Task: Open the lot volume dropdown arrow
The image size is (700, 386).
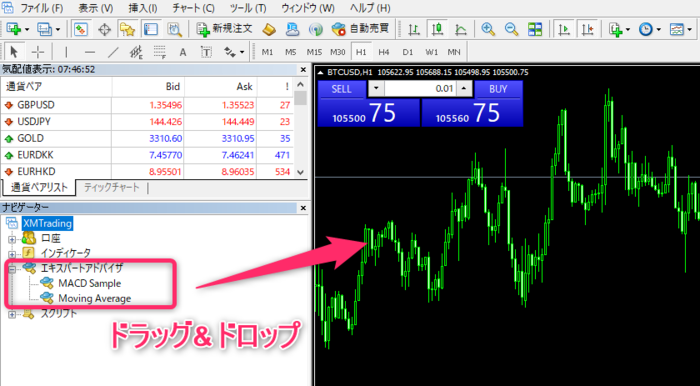Action: [x=376, y=88]
